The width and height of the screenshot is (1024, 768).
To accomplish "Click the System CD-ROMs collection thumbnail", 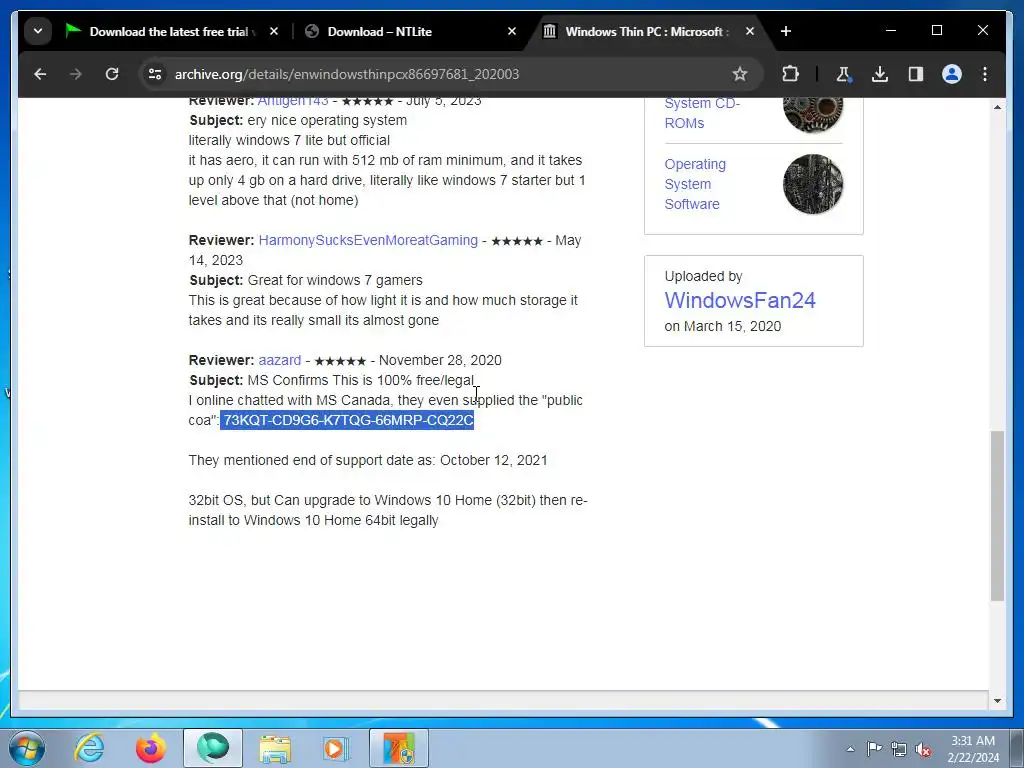I will point(813,114).
